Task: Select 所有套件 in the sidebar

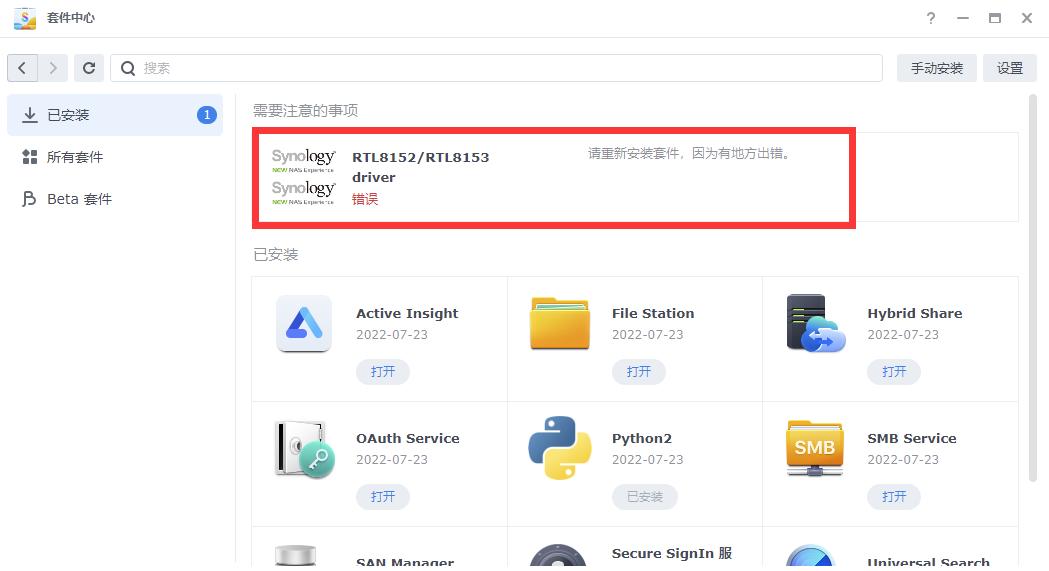Action: click(x=115, y=157)
